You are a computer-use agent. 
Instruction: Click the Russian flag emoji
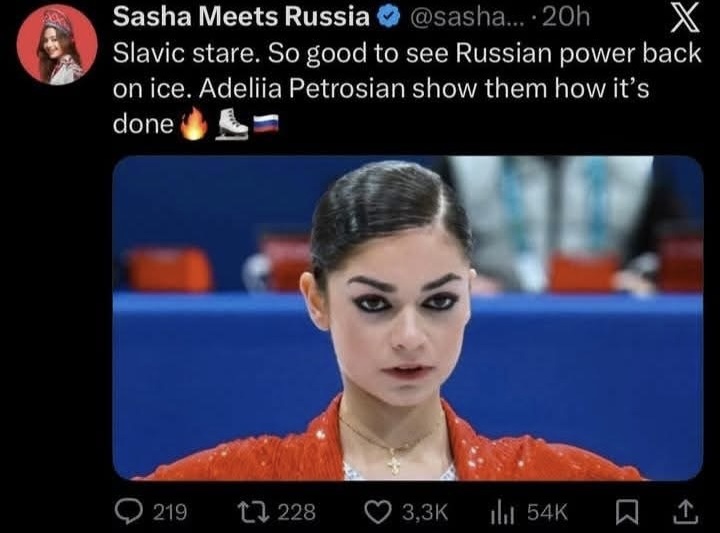(x=266, y=123)
